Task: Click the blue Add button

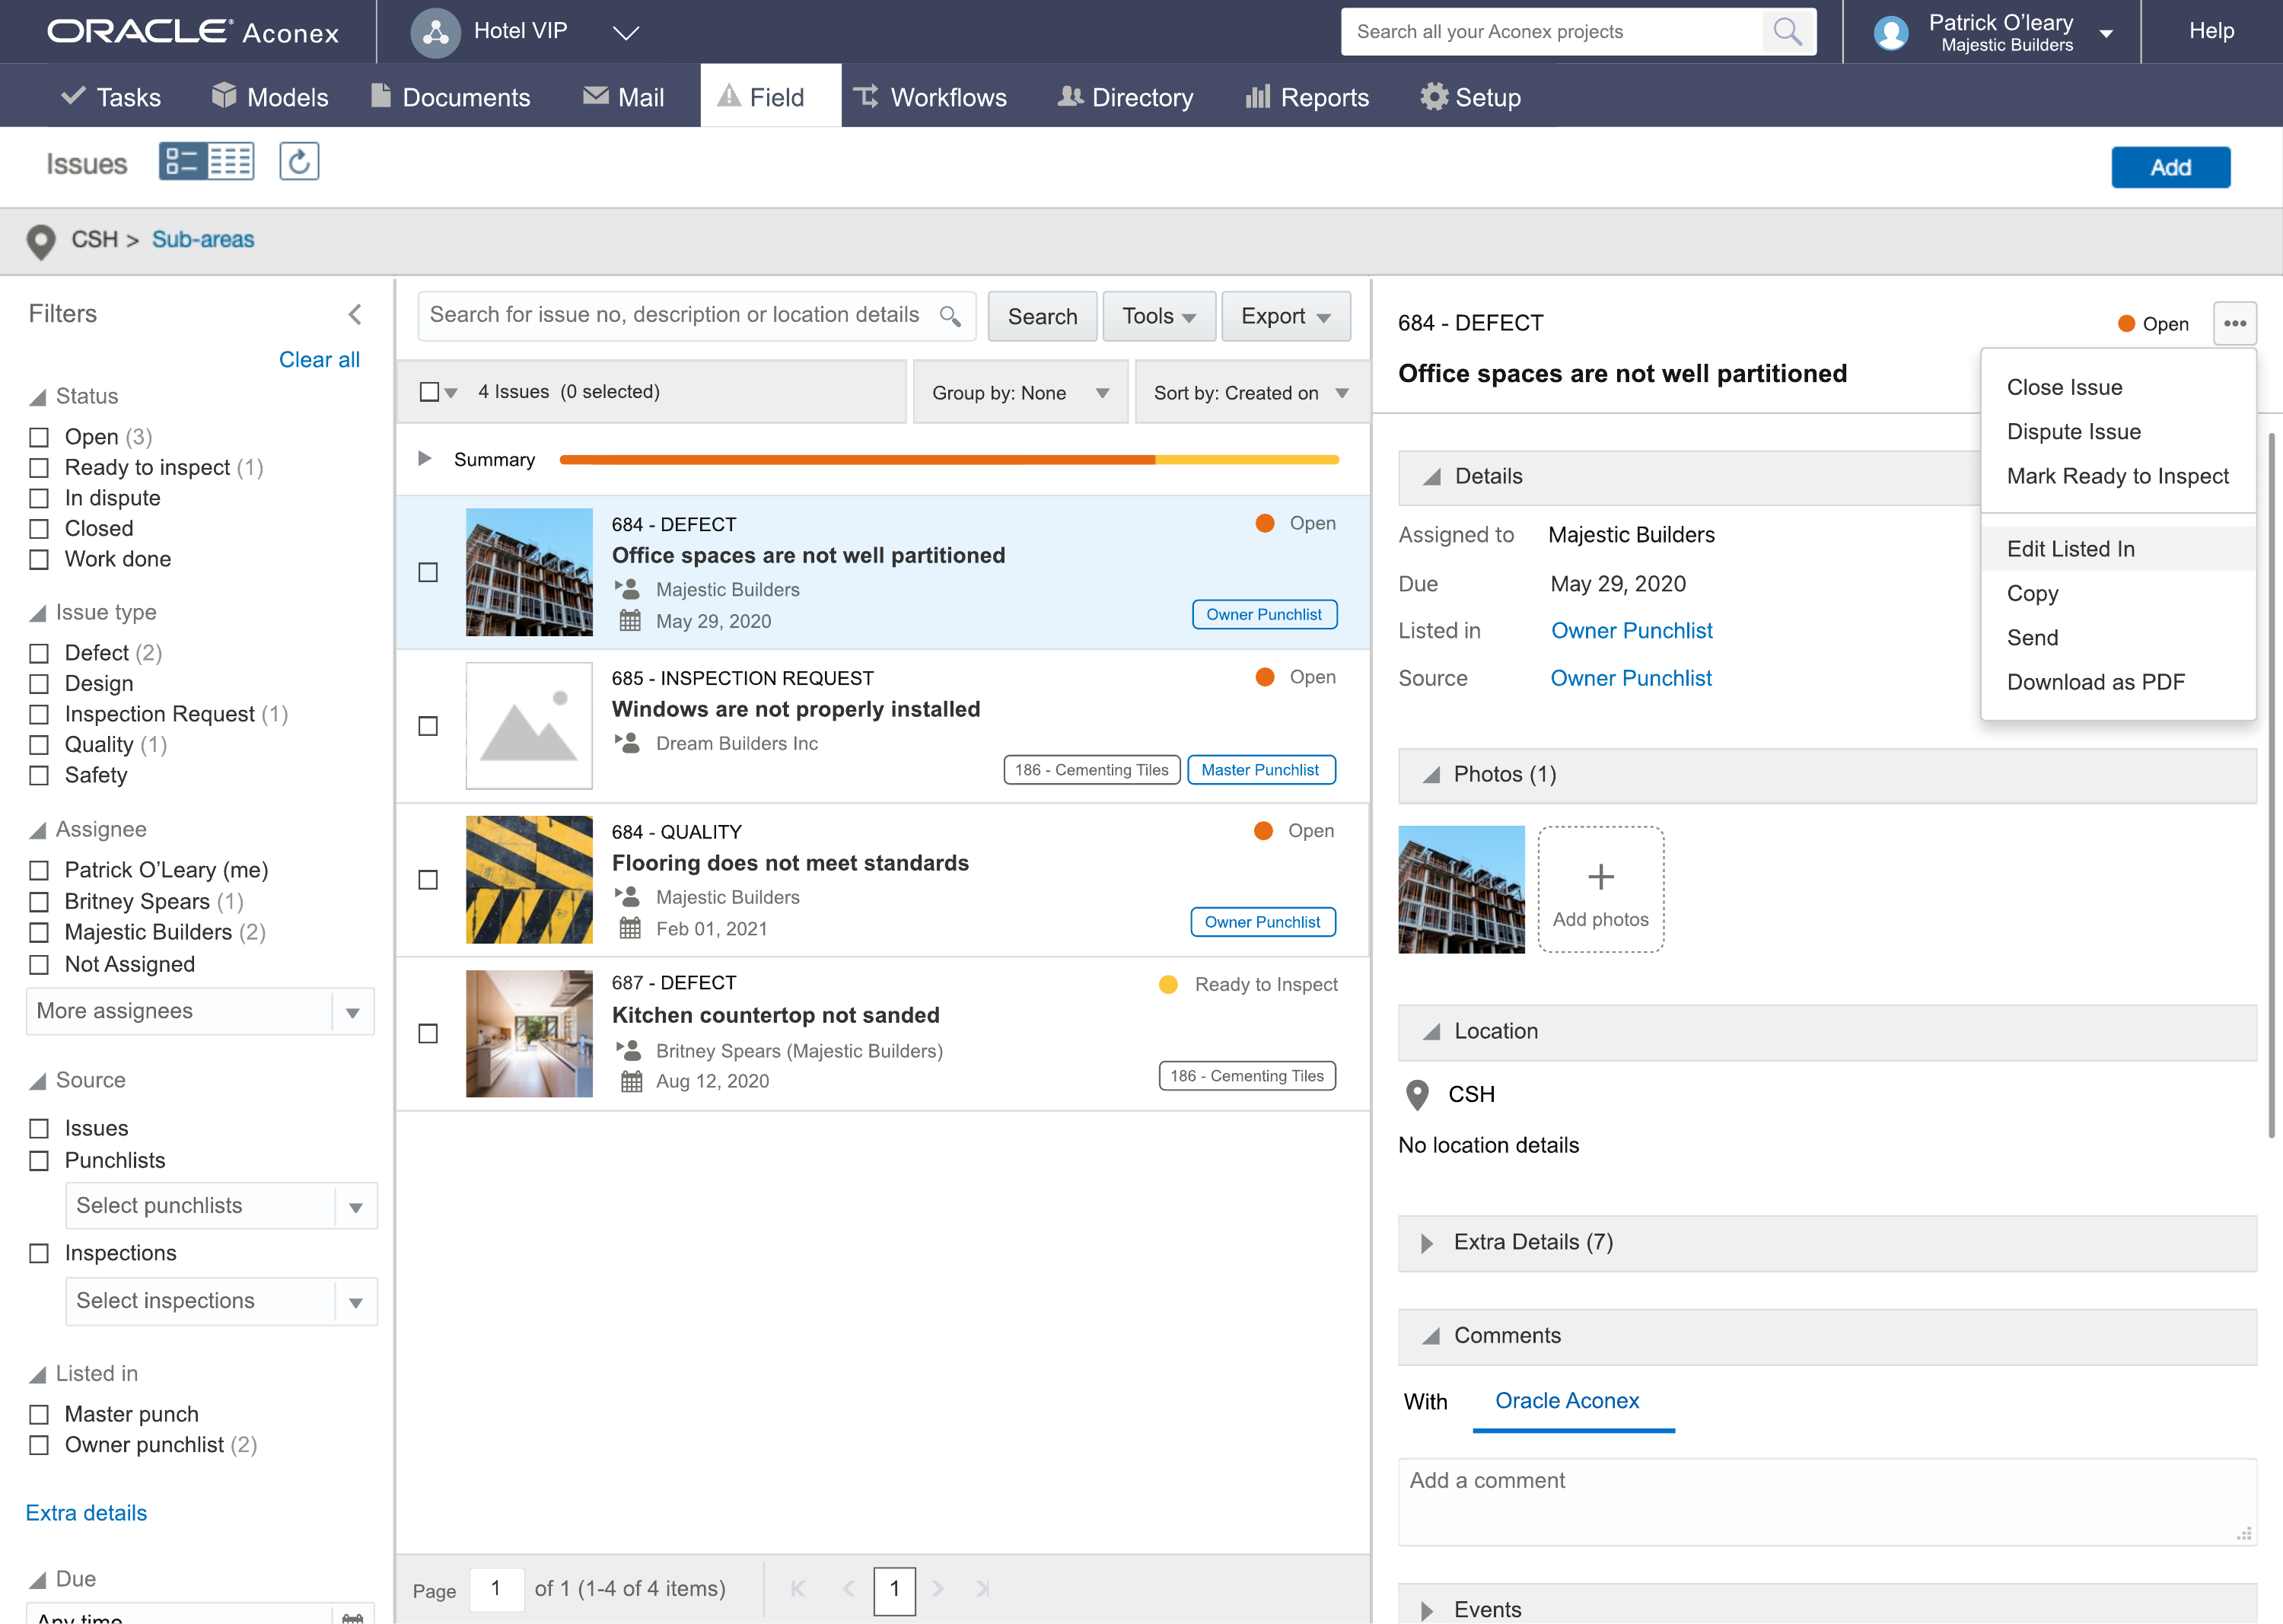Action: (2170, 167)
